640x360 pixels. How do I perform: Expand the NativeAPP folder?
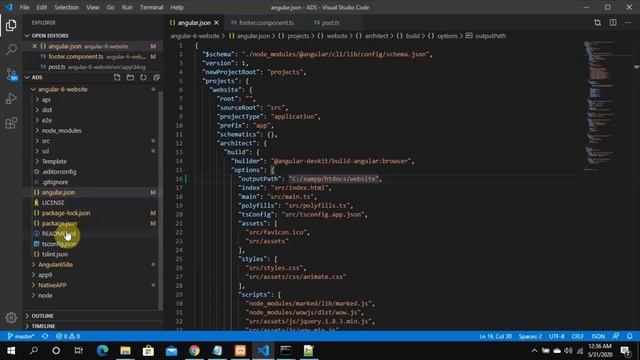[x=52, y=285]
